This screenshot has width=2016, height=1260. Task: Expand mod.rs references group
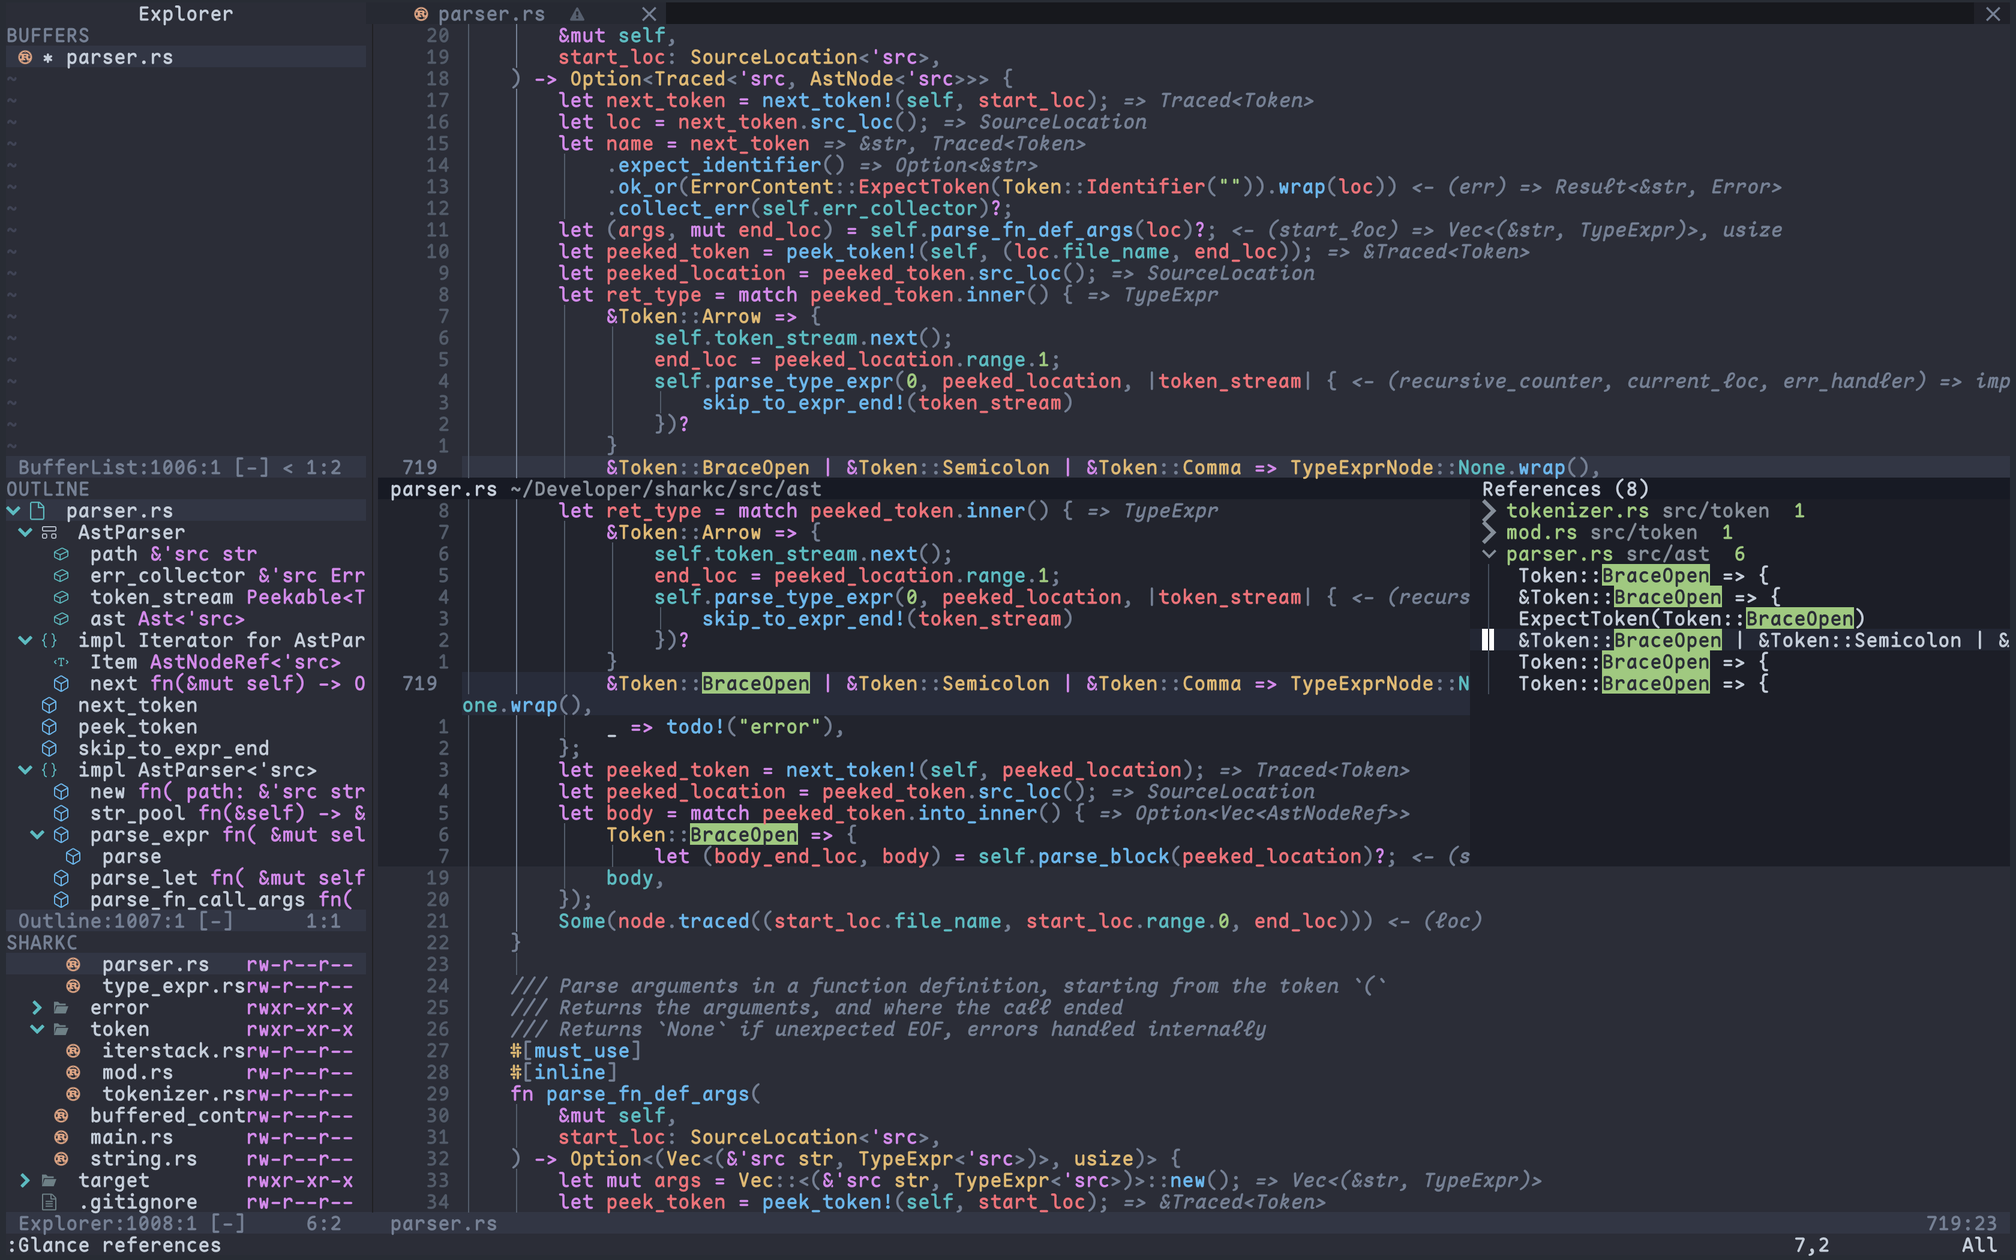(1489, 533)
